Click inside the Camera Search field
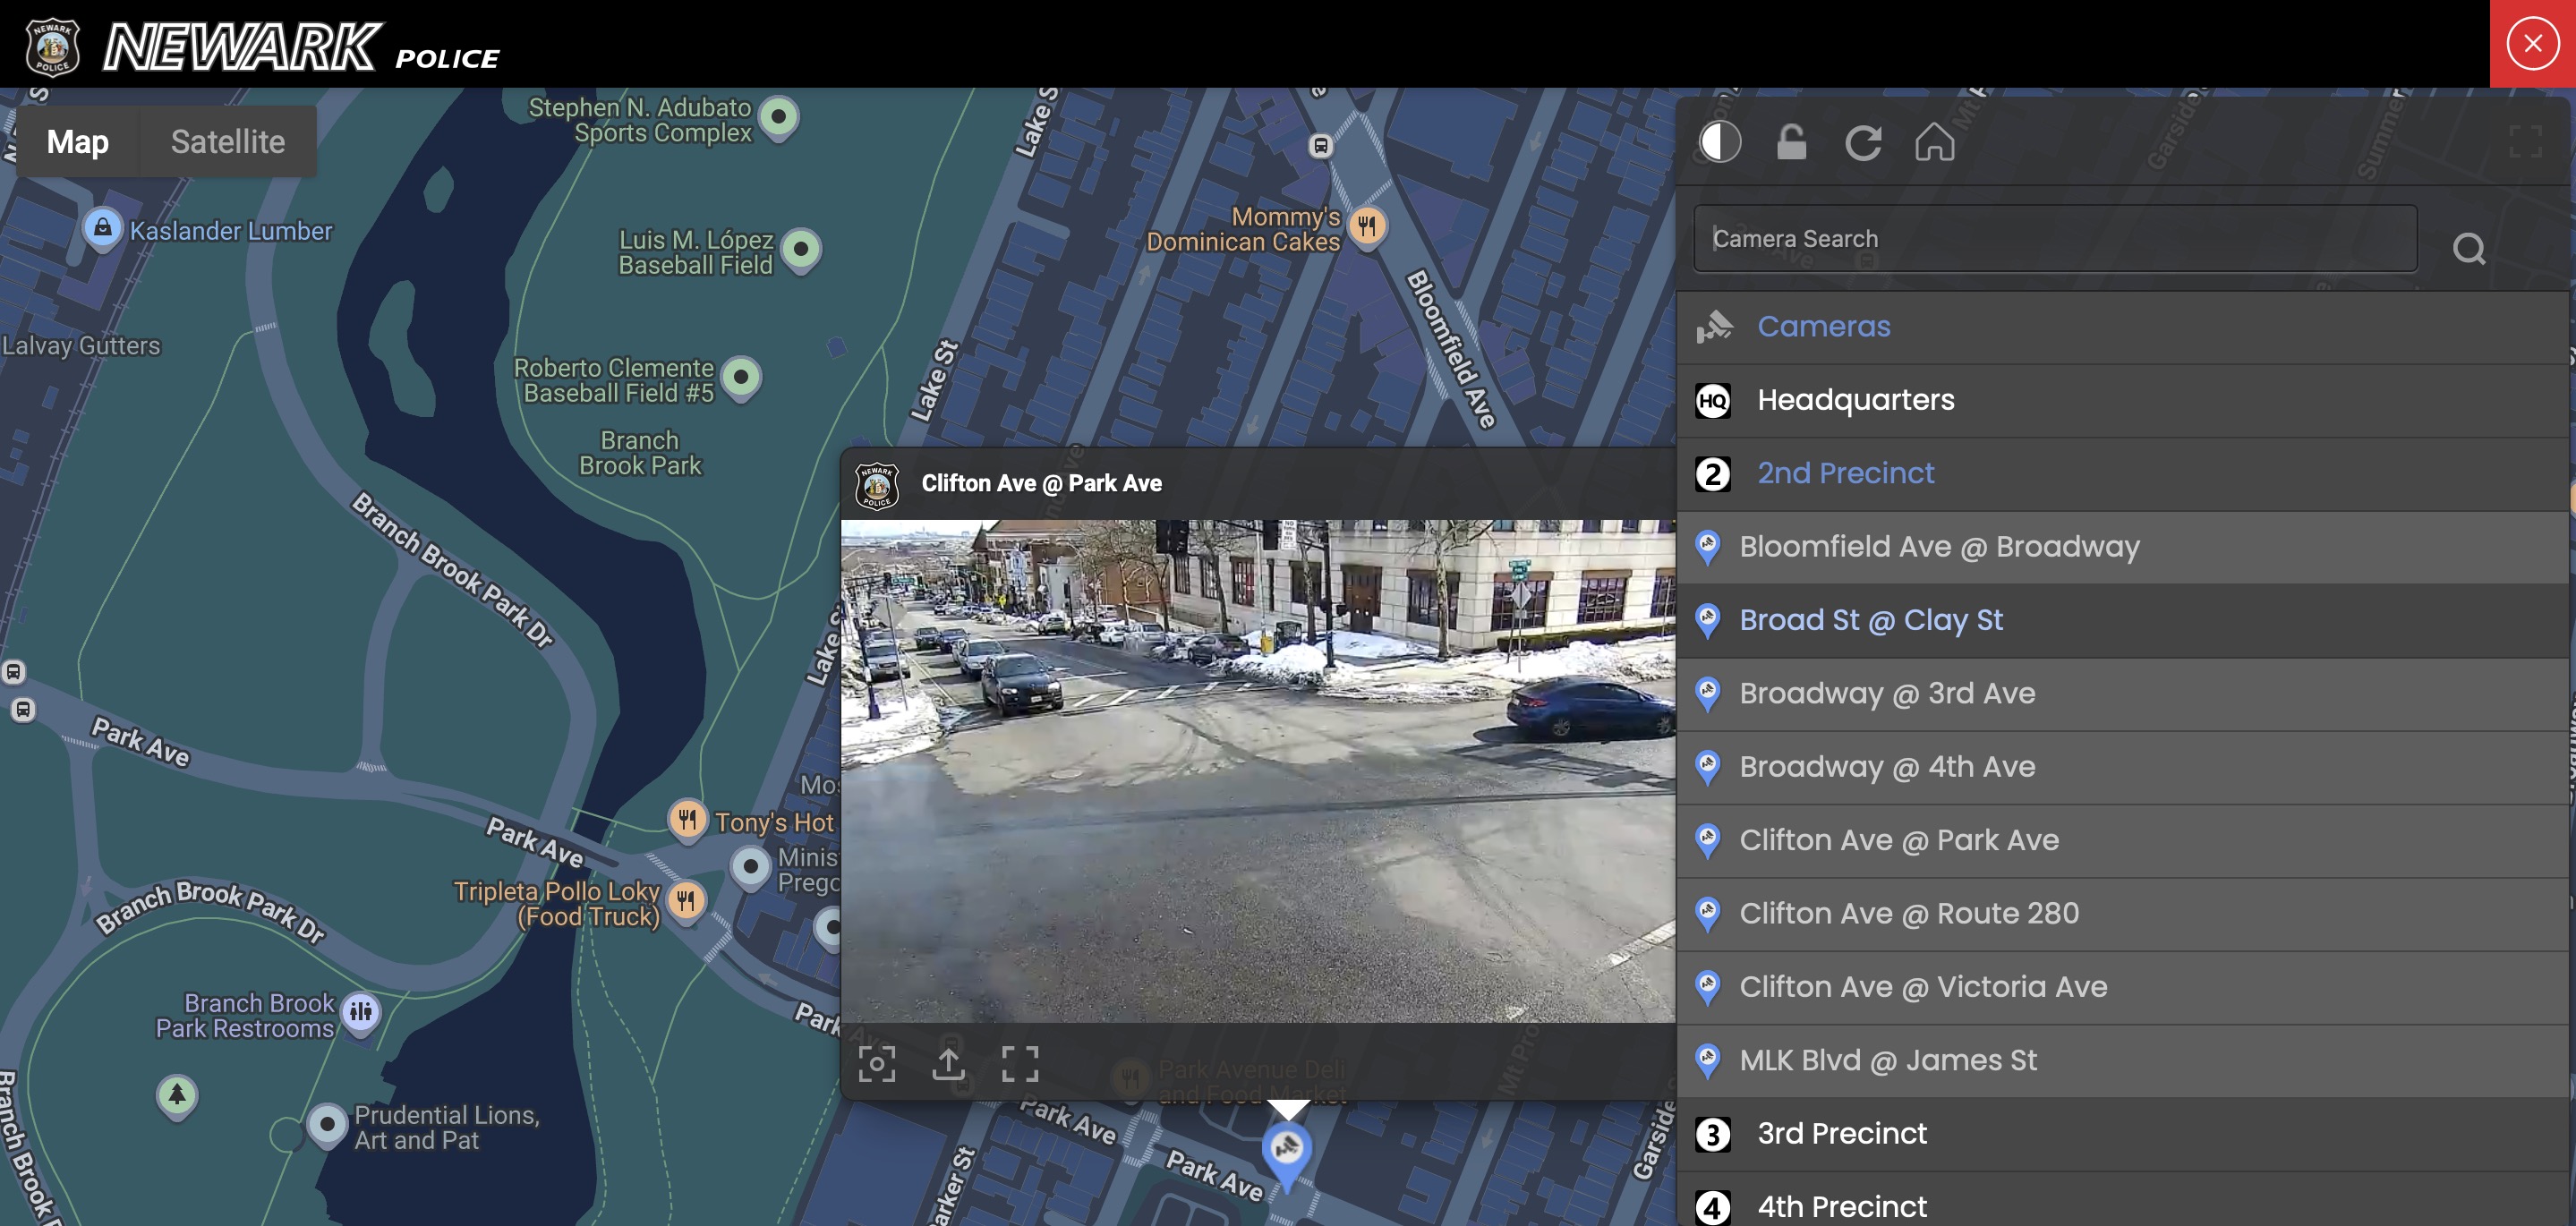The image size is (2576, 1226). pyautogui.click(x=2053, y=238)
